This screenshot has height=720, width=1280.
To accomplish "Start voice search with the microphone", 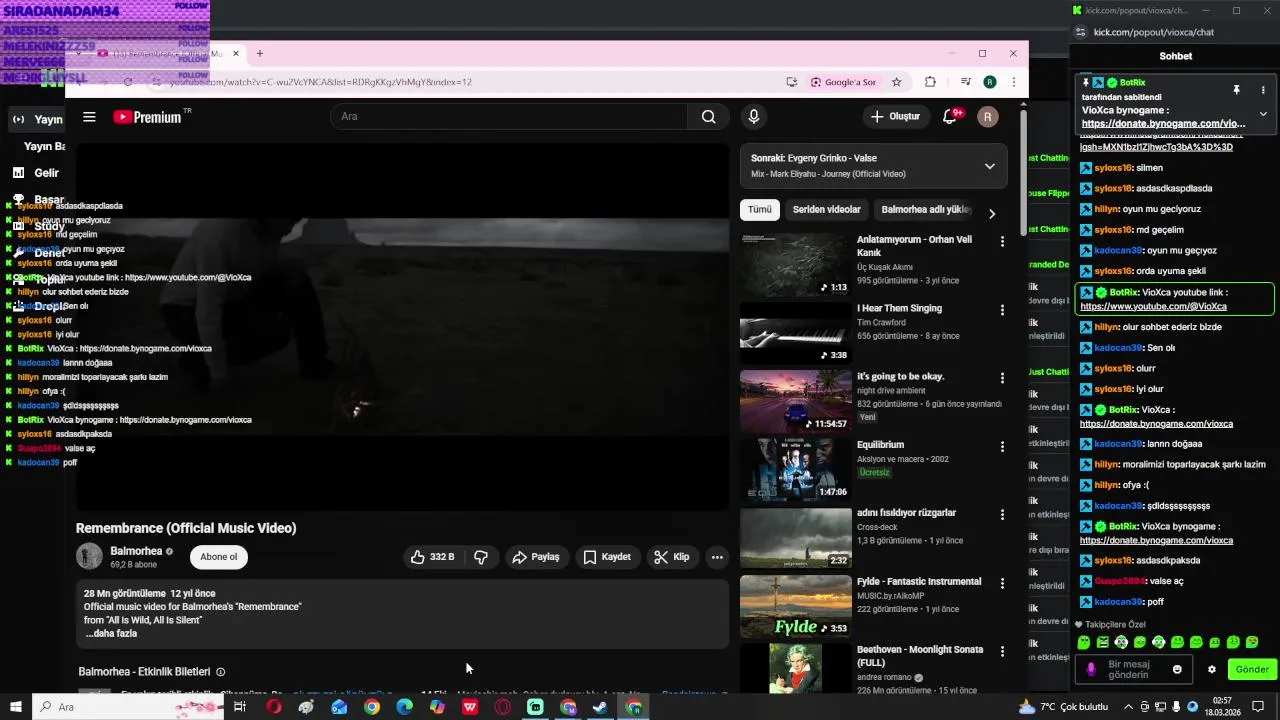I will (x=754, y=117).
